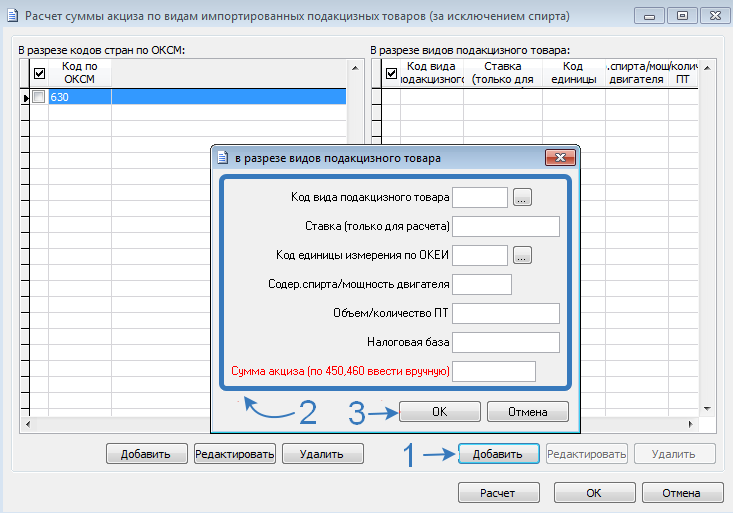Focus the Код вида подакцизного товара field
The width and height of the screenshot is (733, 513).
pos(480,197)
